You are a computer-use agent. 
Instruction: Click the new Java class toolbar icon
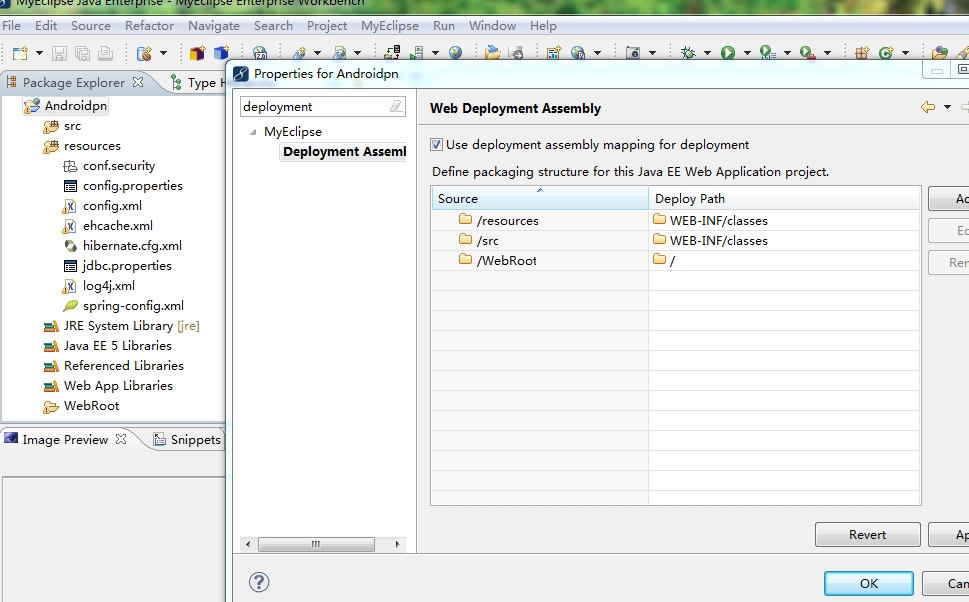[886, 53]
